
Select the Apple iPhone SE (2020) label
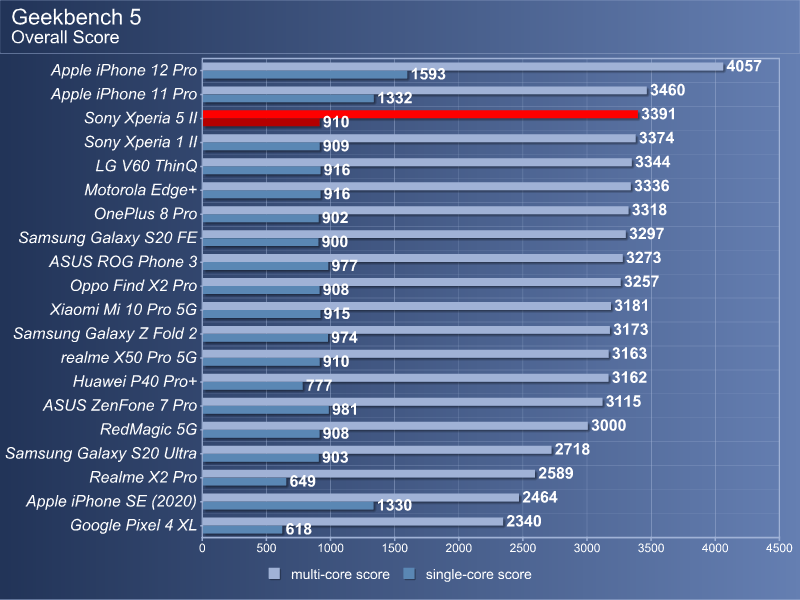112,502
